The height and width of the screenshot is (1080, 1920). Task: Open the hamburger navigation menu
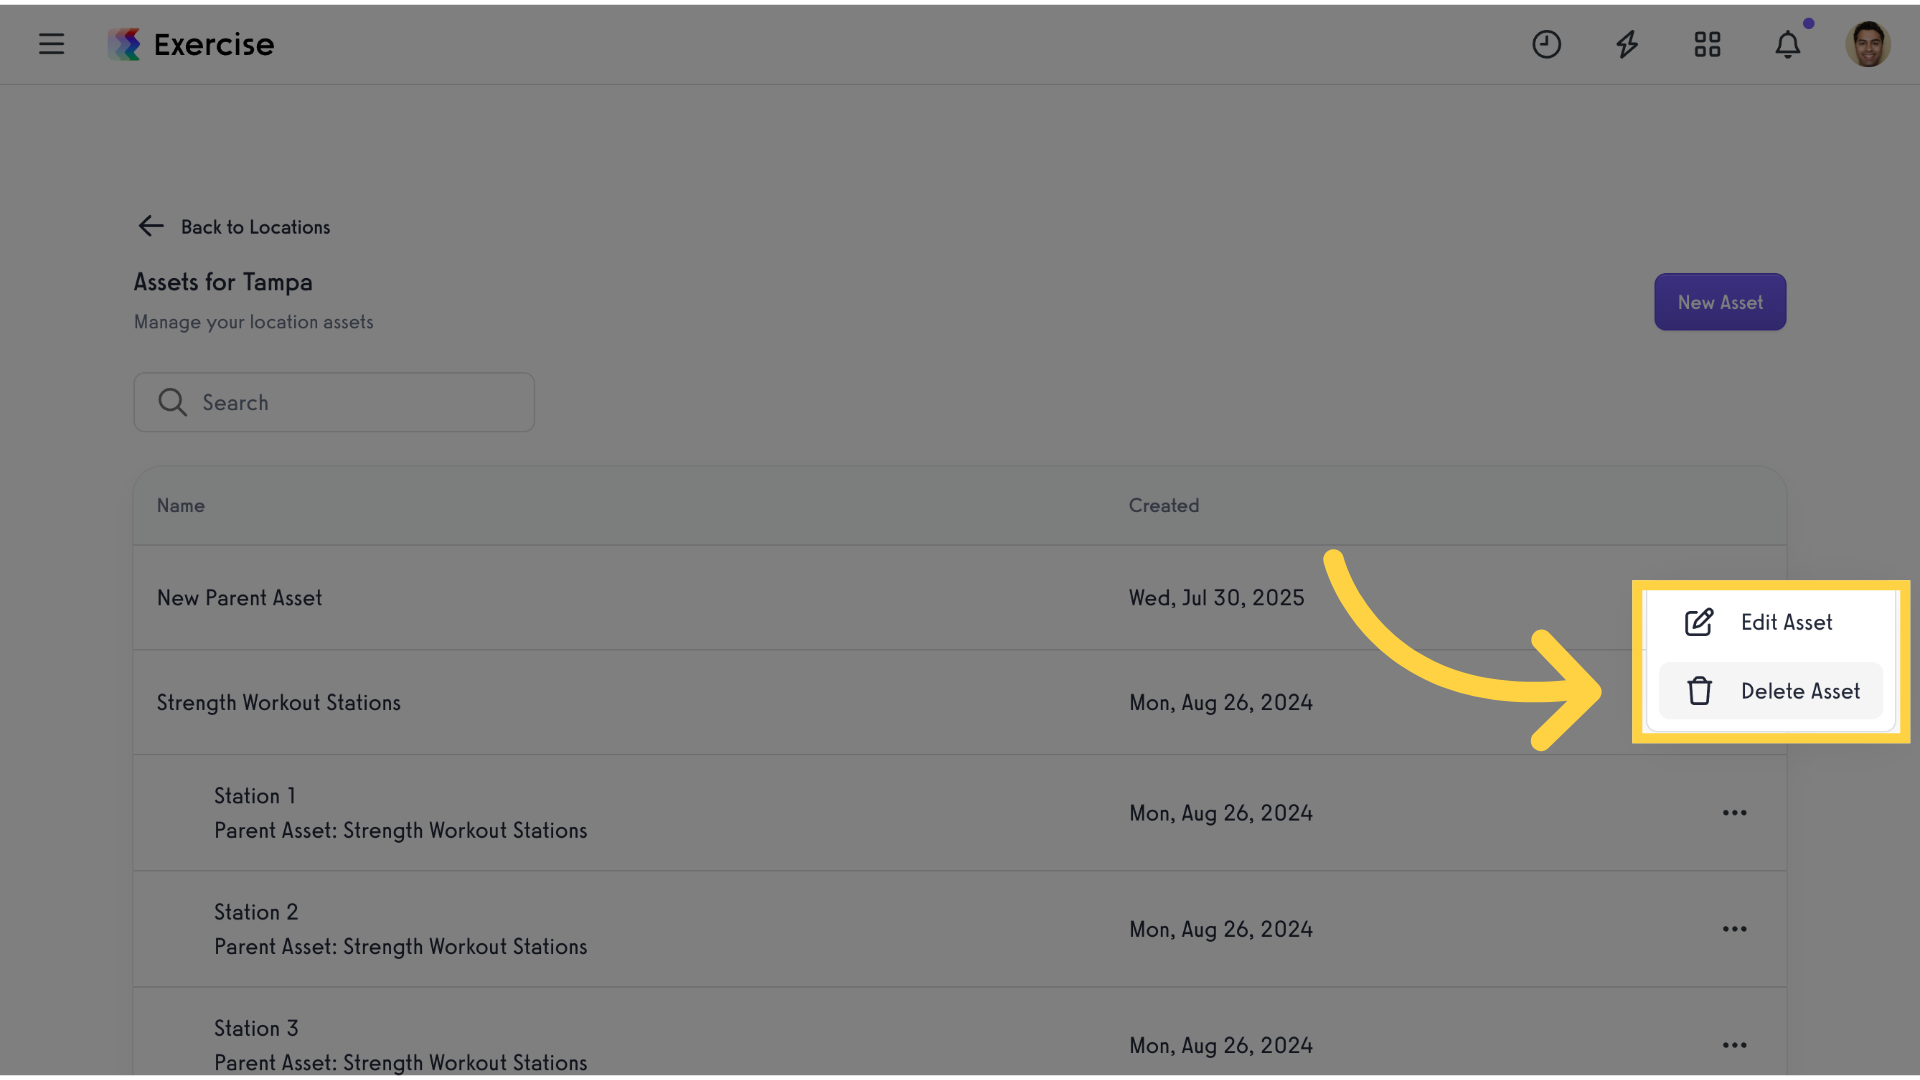[51, 44]
